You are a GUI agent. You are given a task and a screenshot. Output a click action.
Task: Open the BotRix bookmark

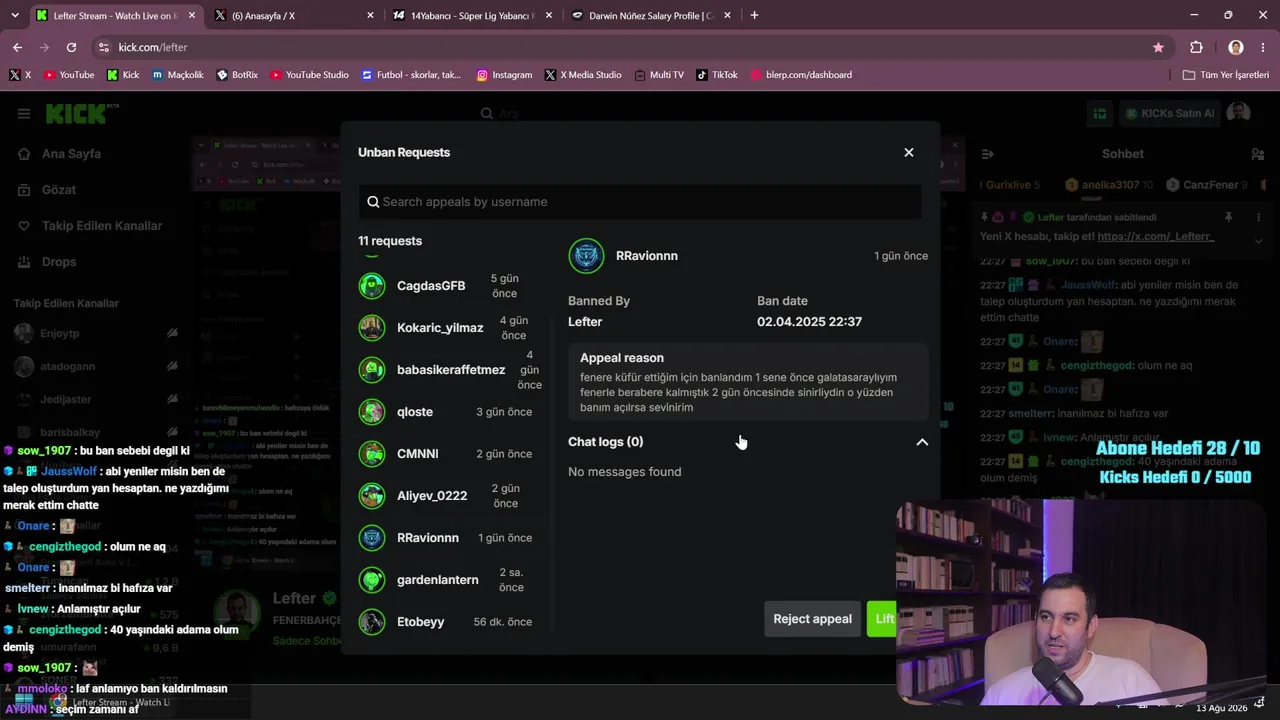(237, 75)
